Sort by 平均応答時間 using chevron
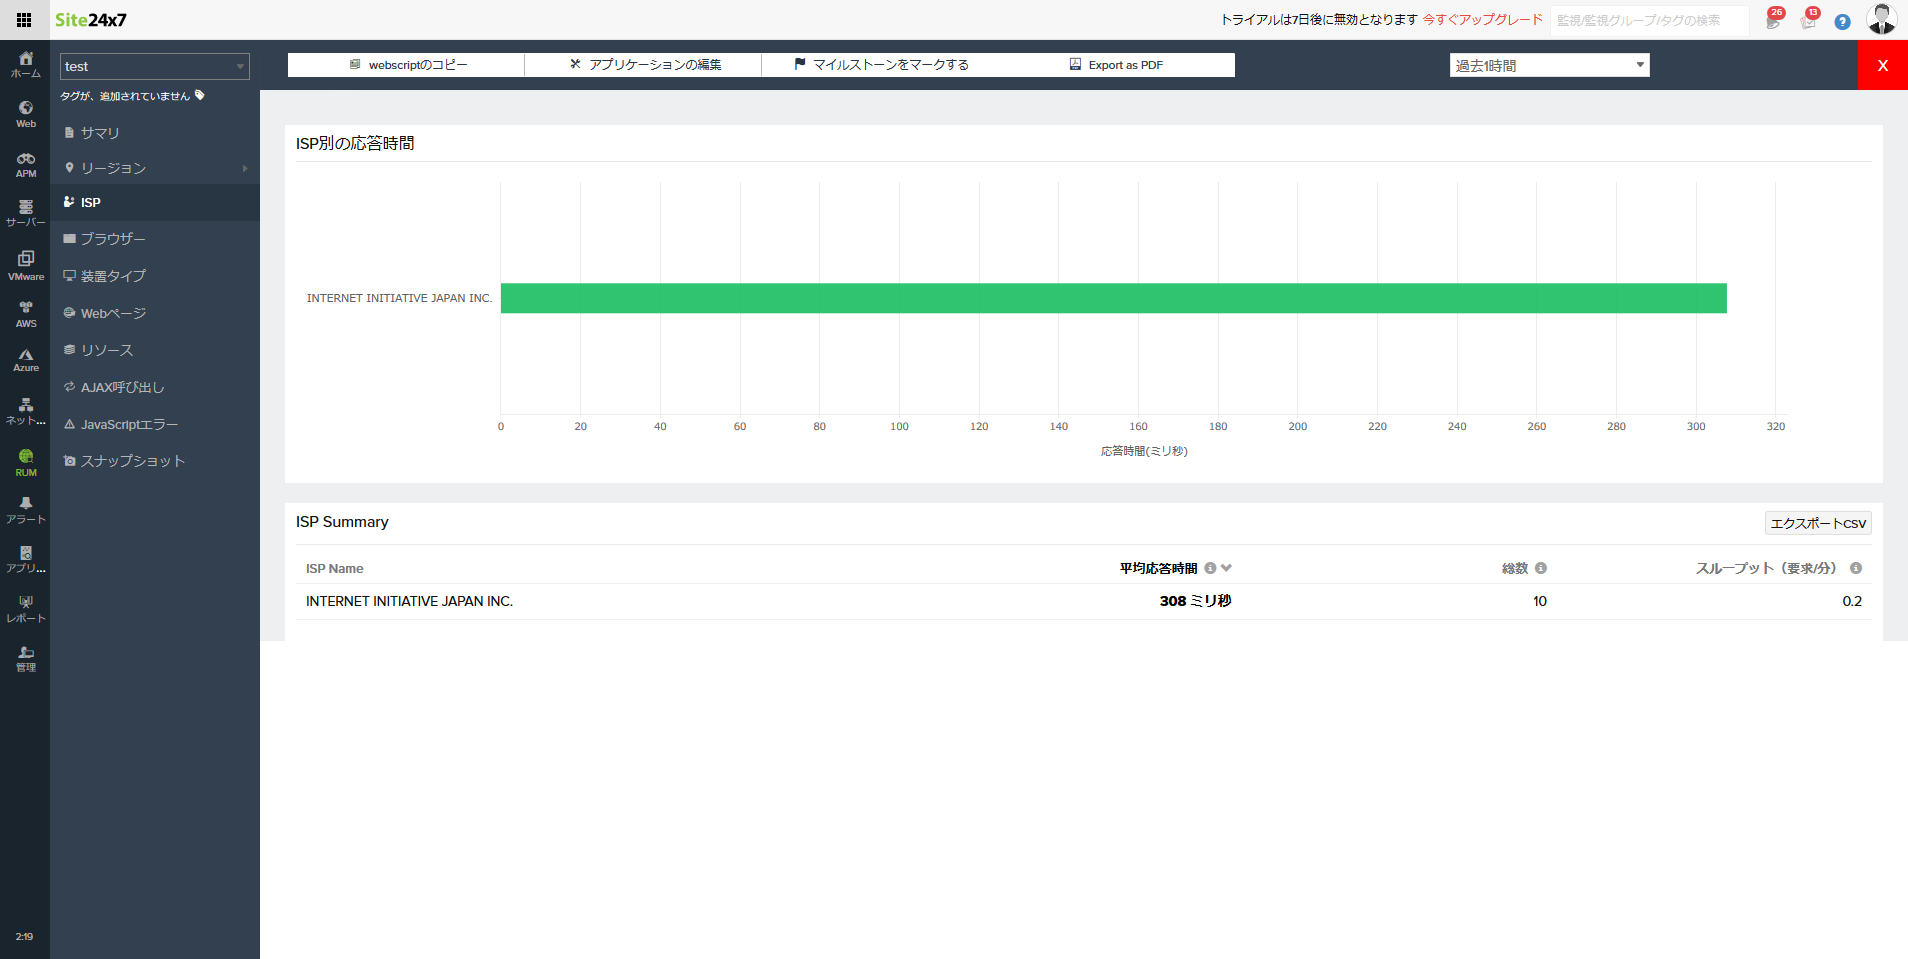 click(1227, 568)
